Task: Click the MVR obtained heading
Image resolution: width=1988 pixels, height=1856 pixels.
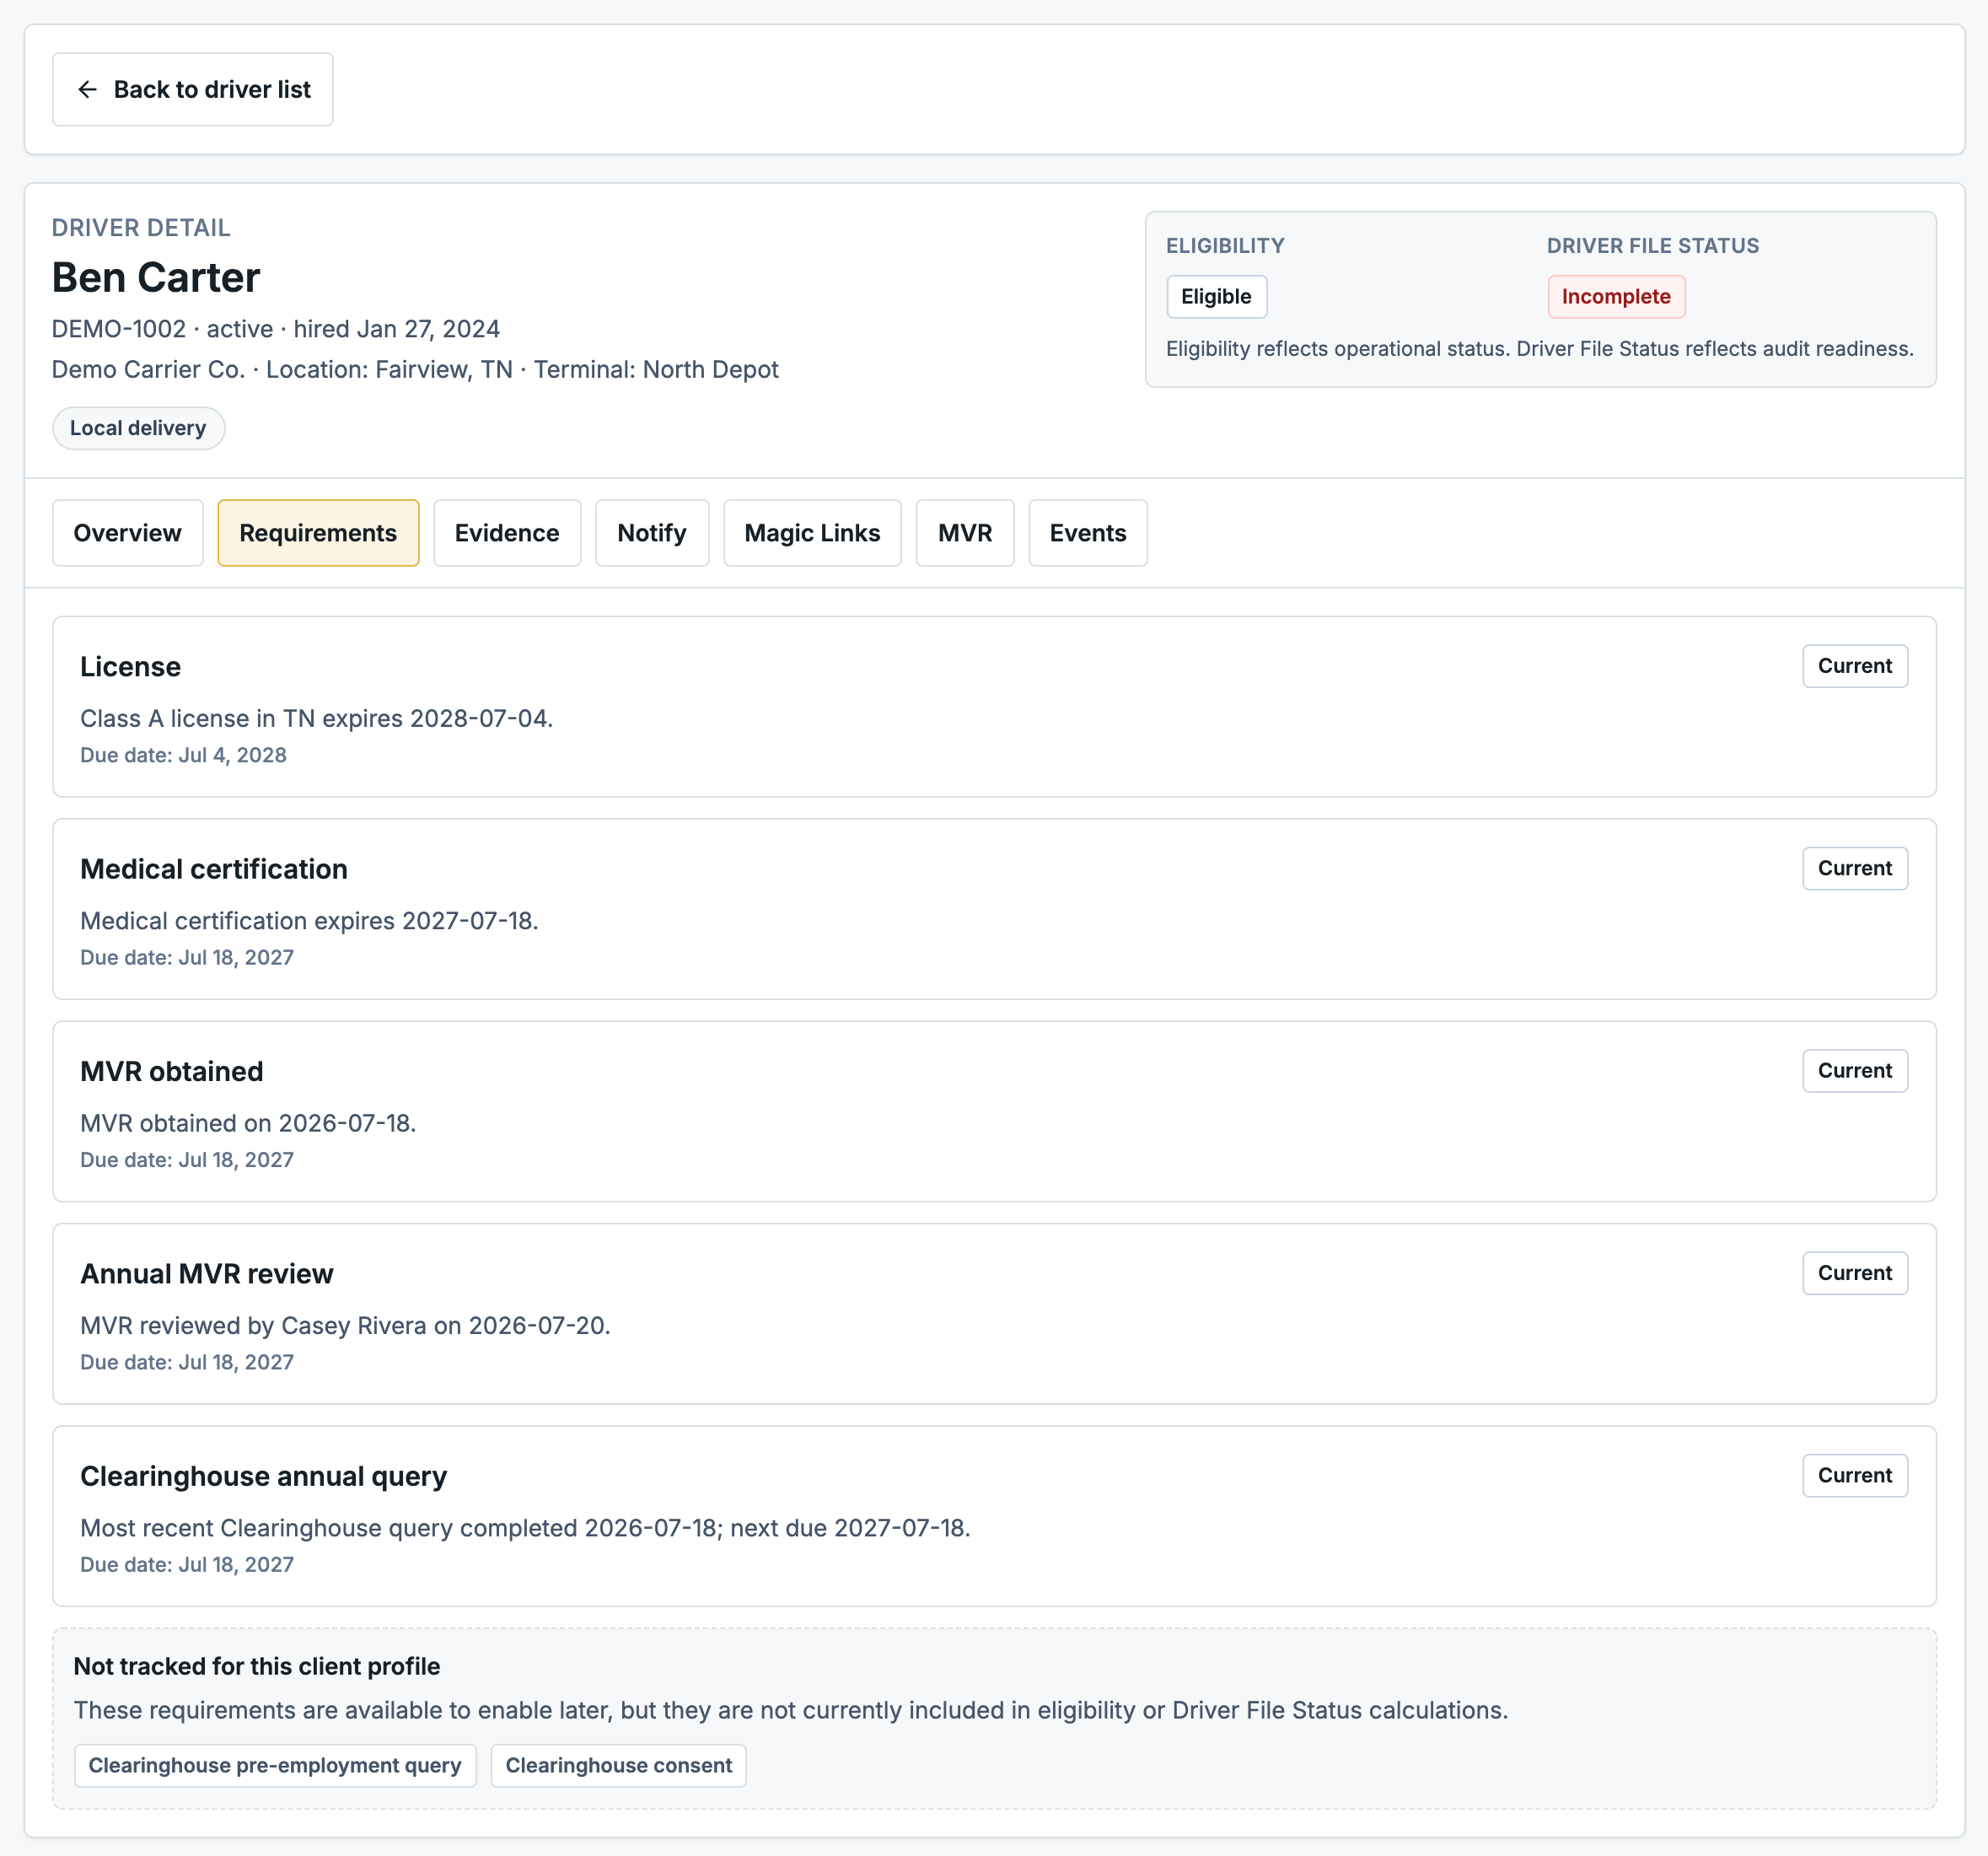Action: click(x=172, y=1072)
